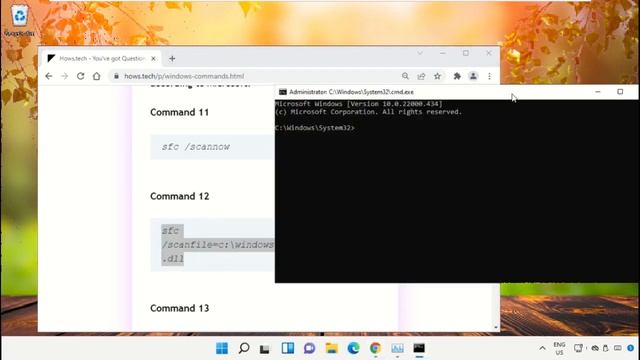Minimize the Chrome window
The width and height of the screenshot is (640, 360).
[442, 53]
